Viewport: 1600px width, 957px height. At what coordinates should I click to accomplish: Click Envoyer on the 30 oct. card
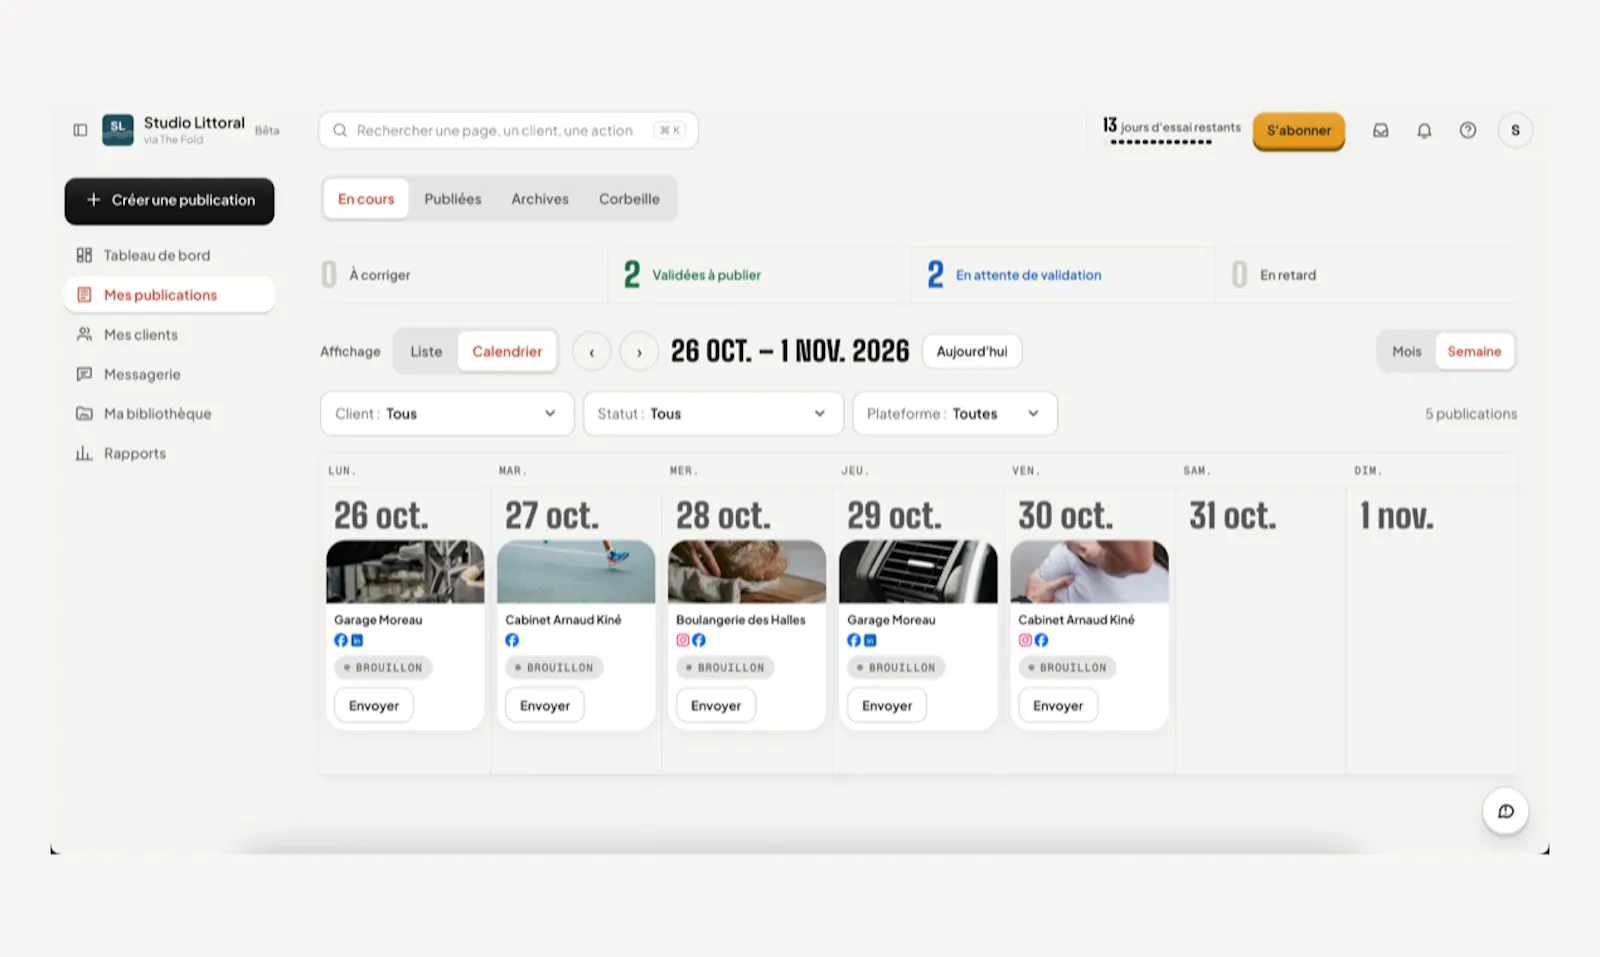click(1057, 705)
